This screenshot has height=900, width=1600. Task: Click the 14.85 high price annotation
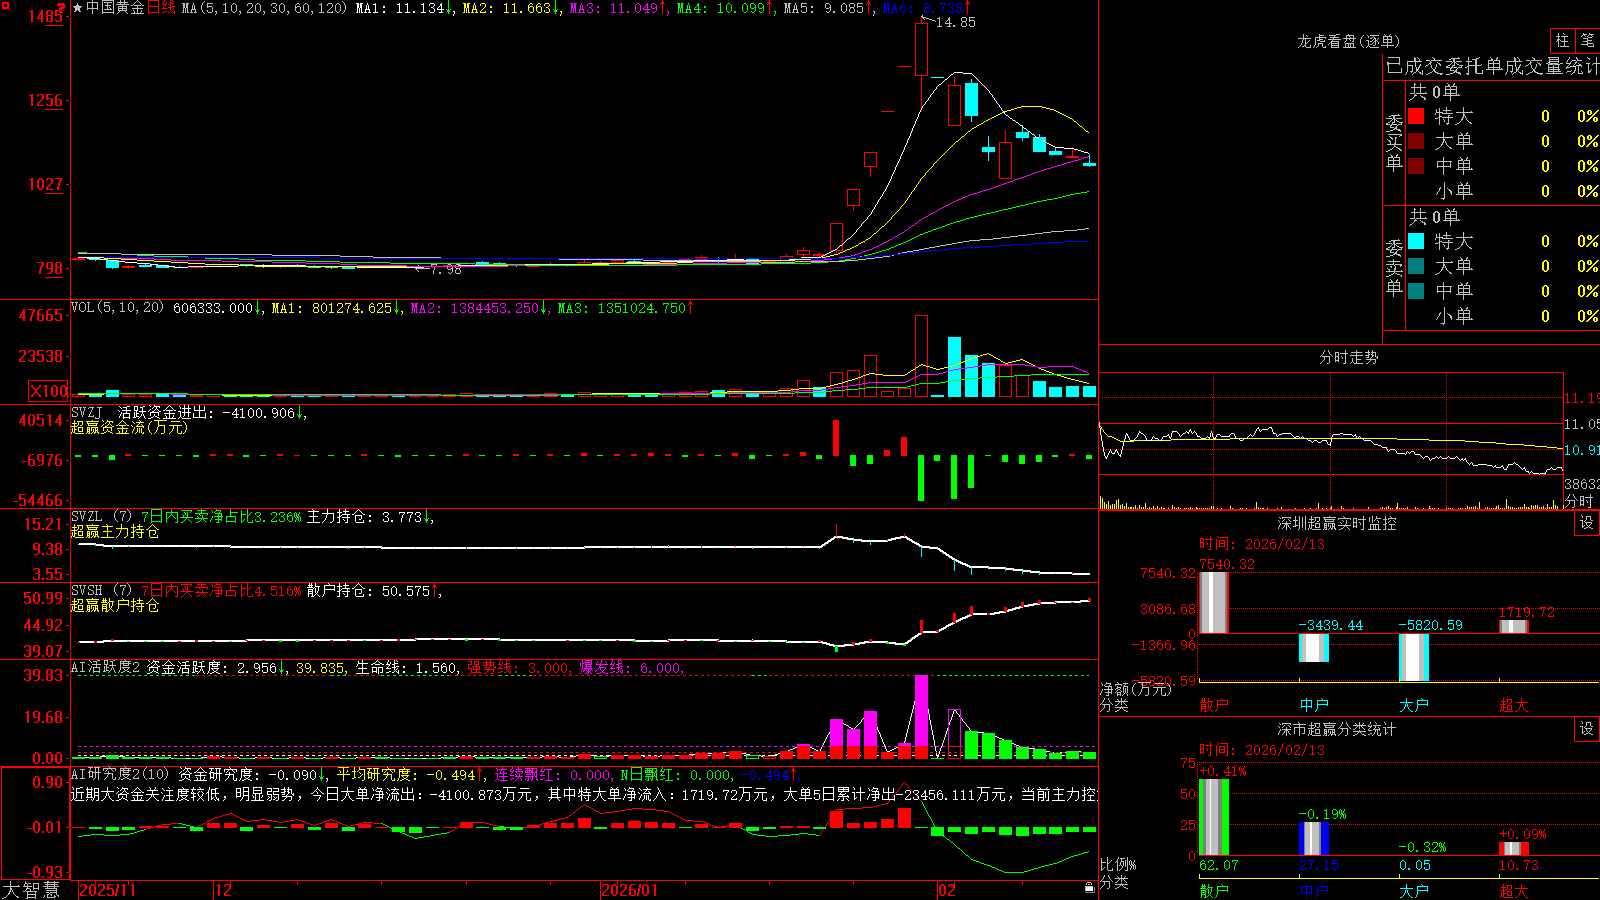tap(955, 22)
